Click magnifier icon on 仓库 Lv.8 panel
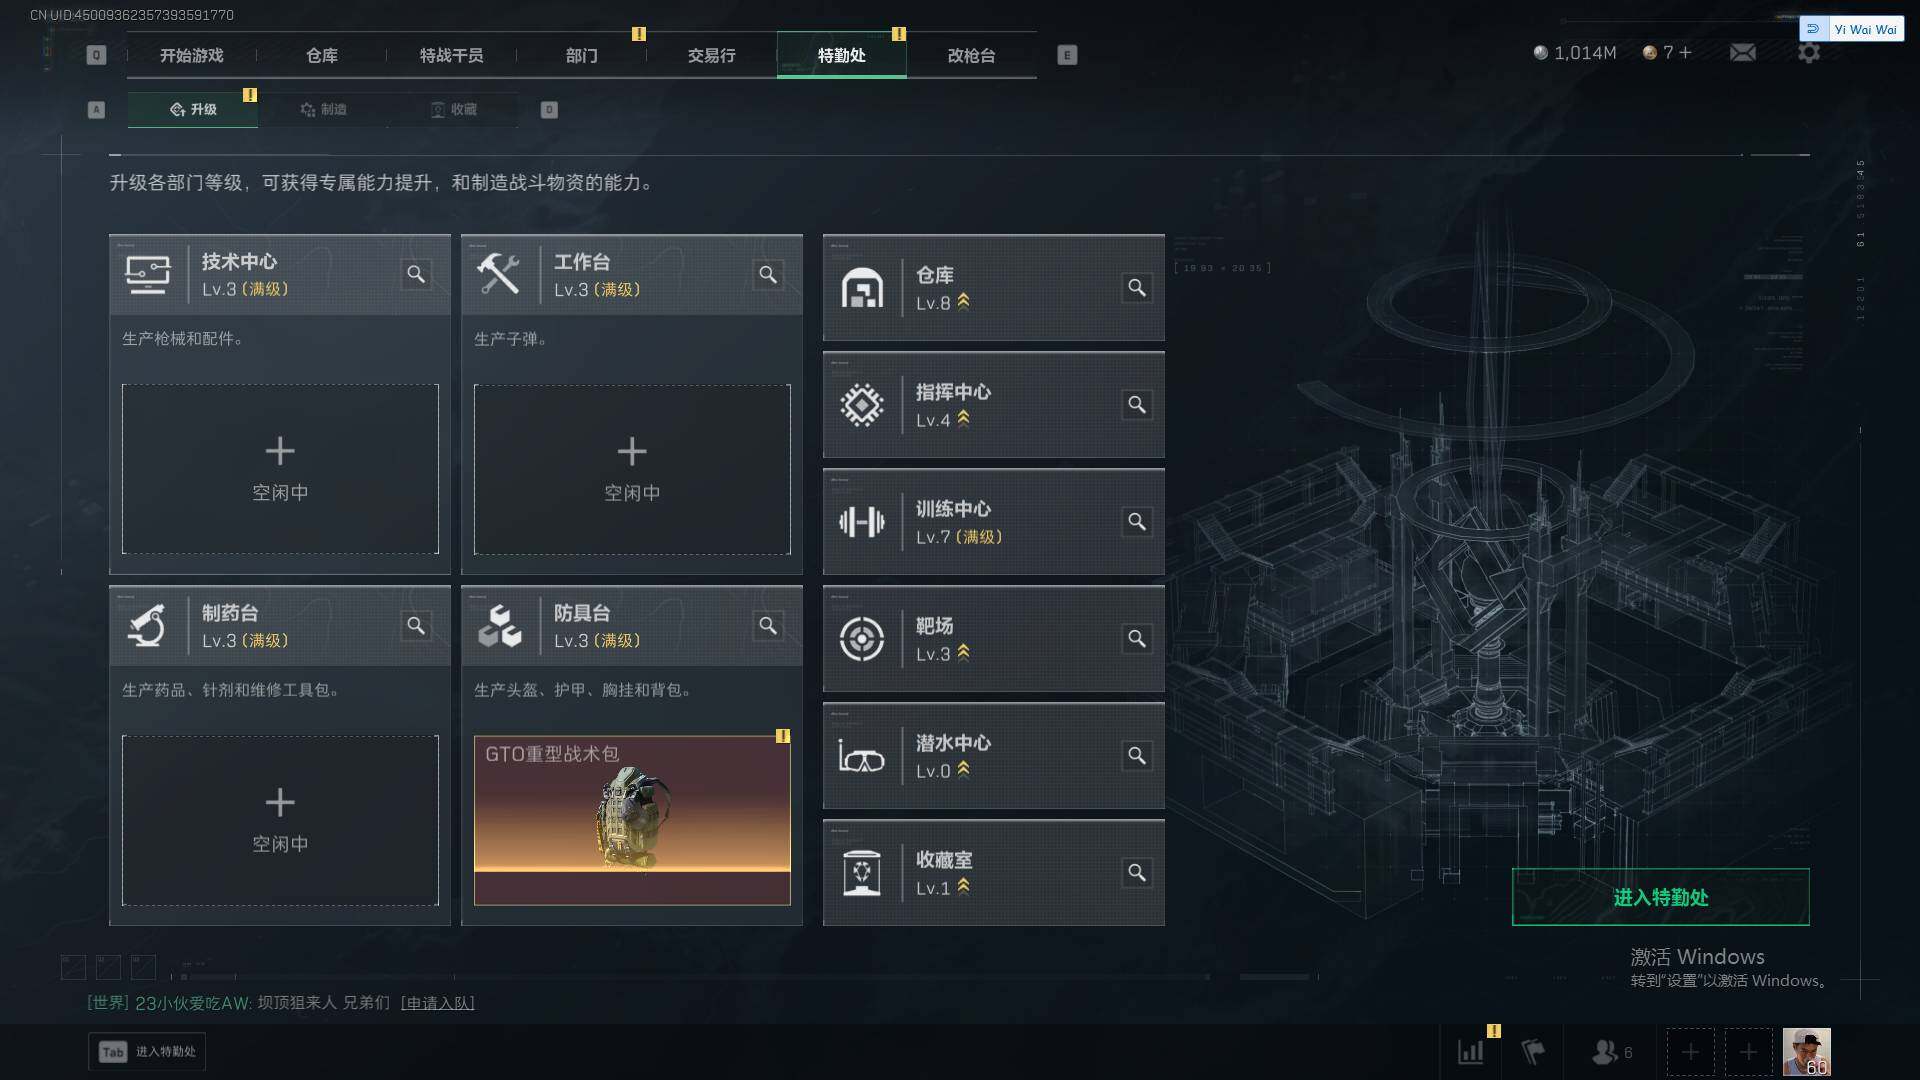Screen dimensions: 1920x1080 tap(1137, 288)
